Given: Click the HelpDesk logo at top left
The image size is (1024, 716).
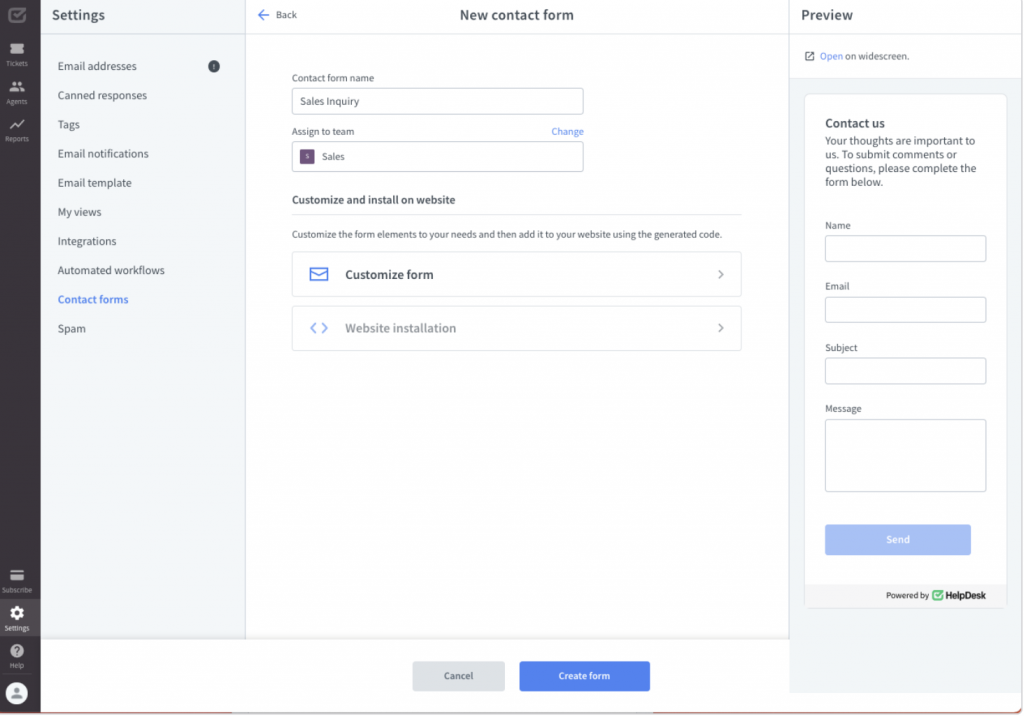Looking at the screenshot, I should [x=17, y=14].
